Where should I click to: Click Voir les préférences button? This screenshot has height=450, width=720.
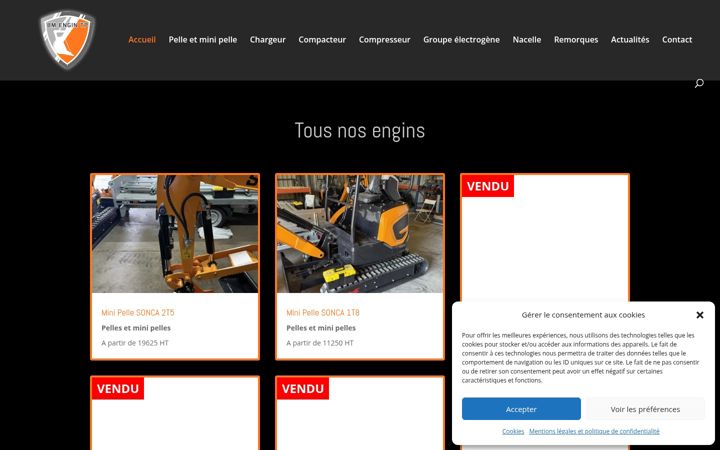click(x=645, y=409)
